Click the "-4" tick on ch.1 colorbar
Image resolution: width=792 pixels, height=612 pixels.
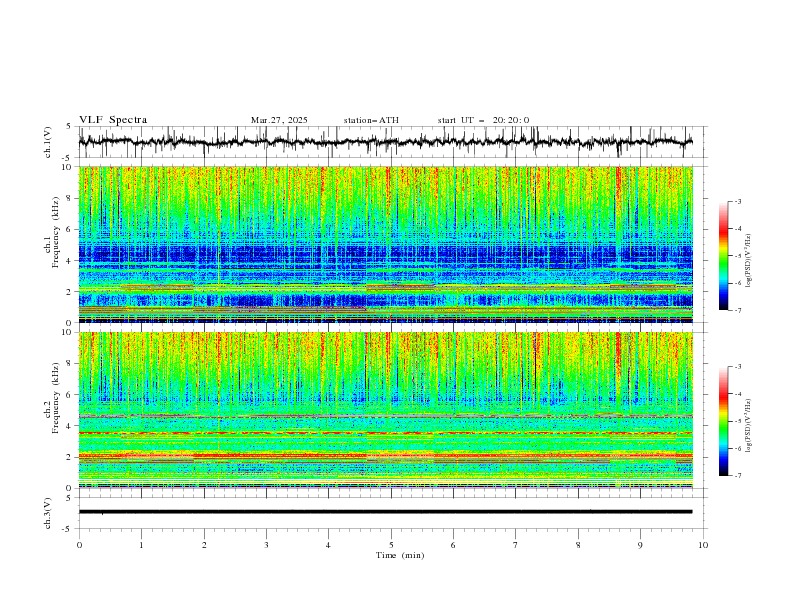coord(738,229)
